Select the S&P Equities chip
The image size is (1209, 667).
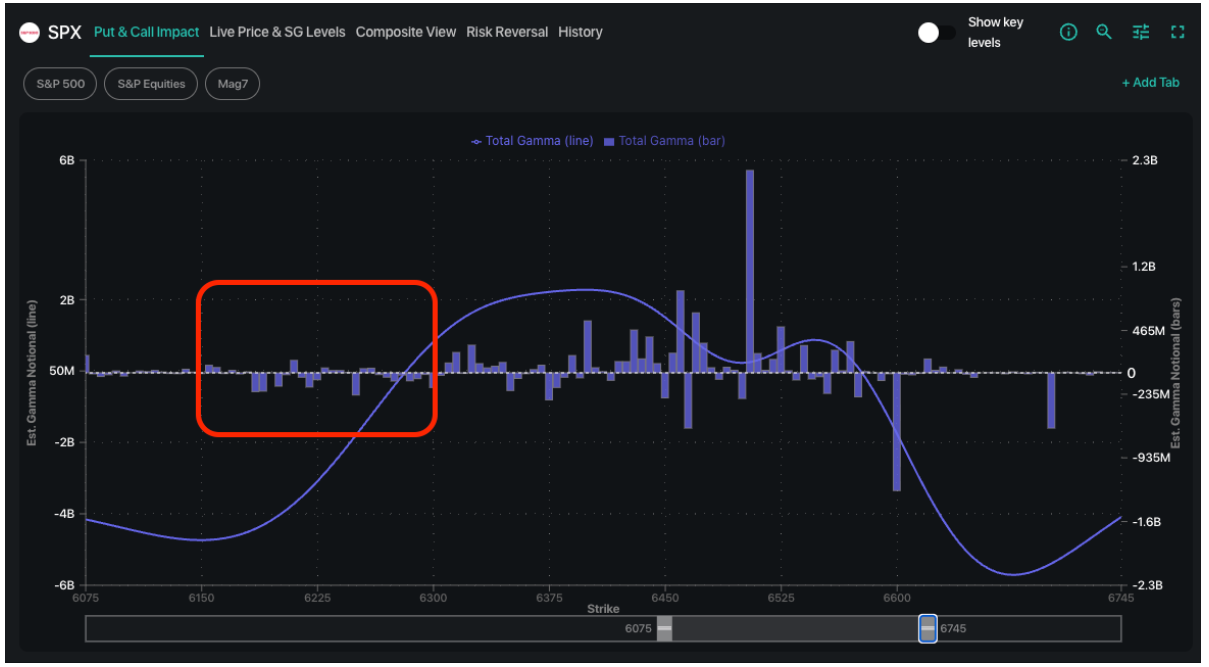pyautogui.click(x=151, y=84)
